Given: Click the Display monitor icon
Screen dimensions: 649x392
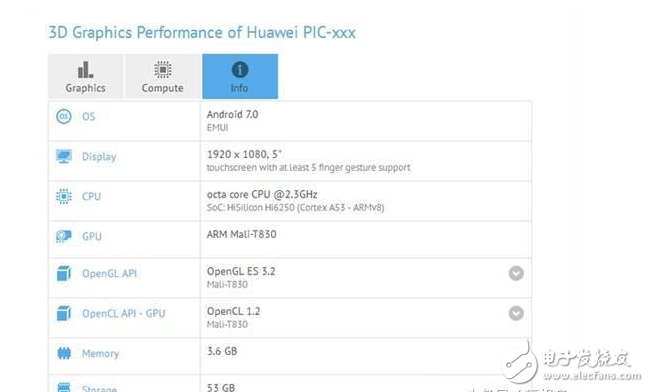Looking at the screenshot, I should pos(64,156).
